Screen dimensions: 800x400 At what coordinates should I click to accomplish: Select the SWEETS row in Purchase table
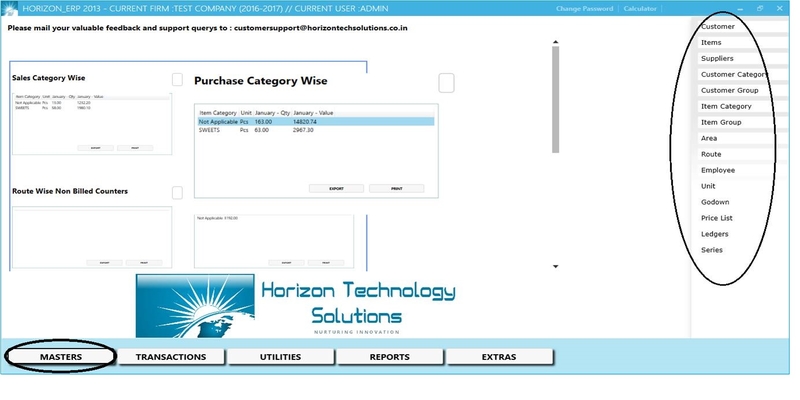point(316,130)
